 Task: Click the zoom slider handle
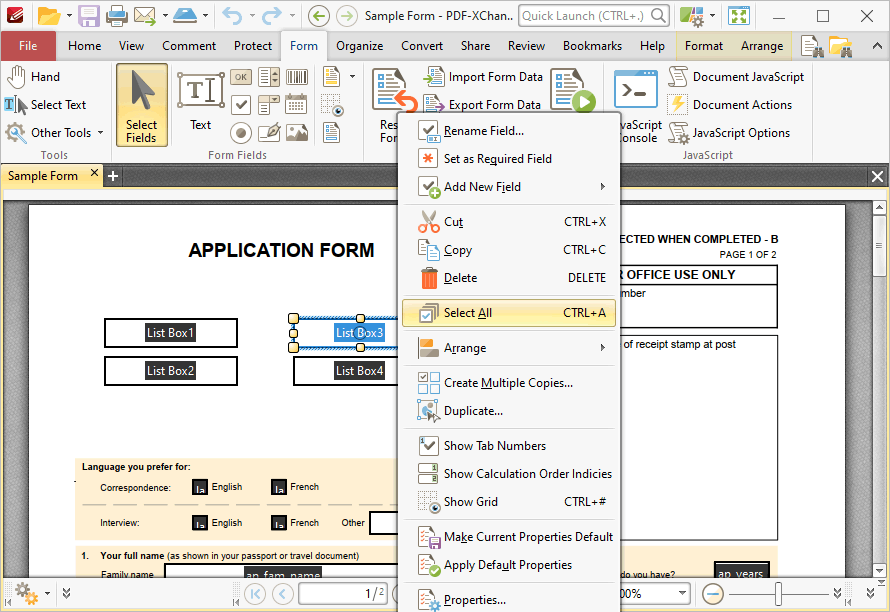tap(778, 594)
